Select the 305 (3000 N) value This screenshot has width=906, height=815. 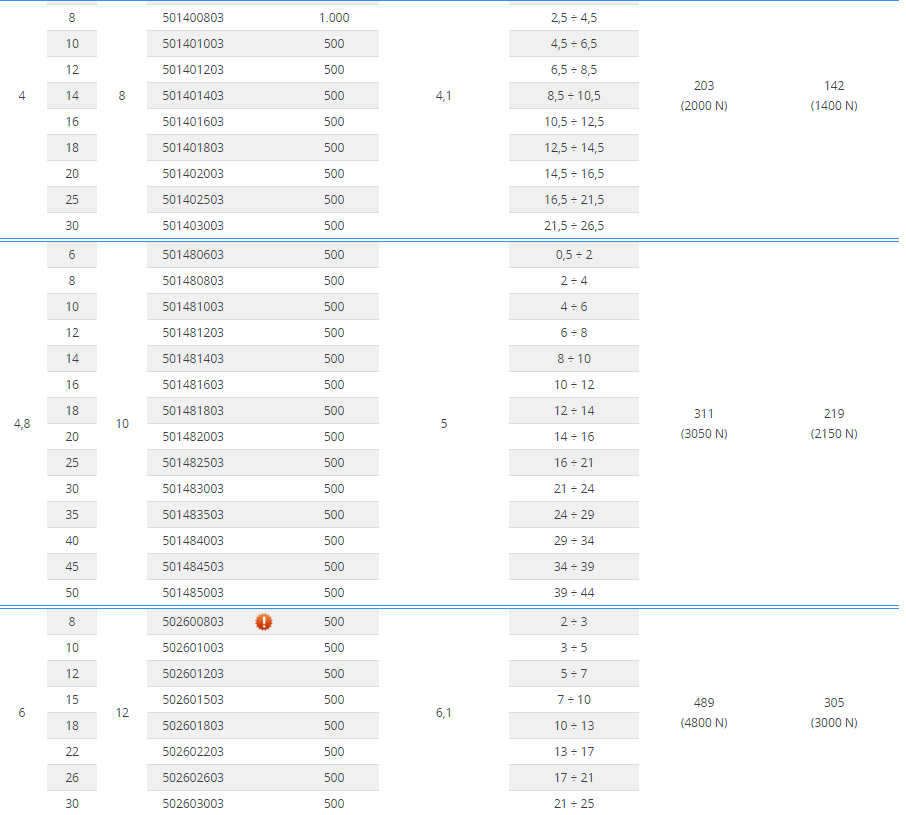(834, 712)
